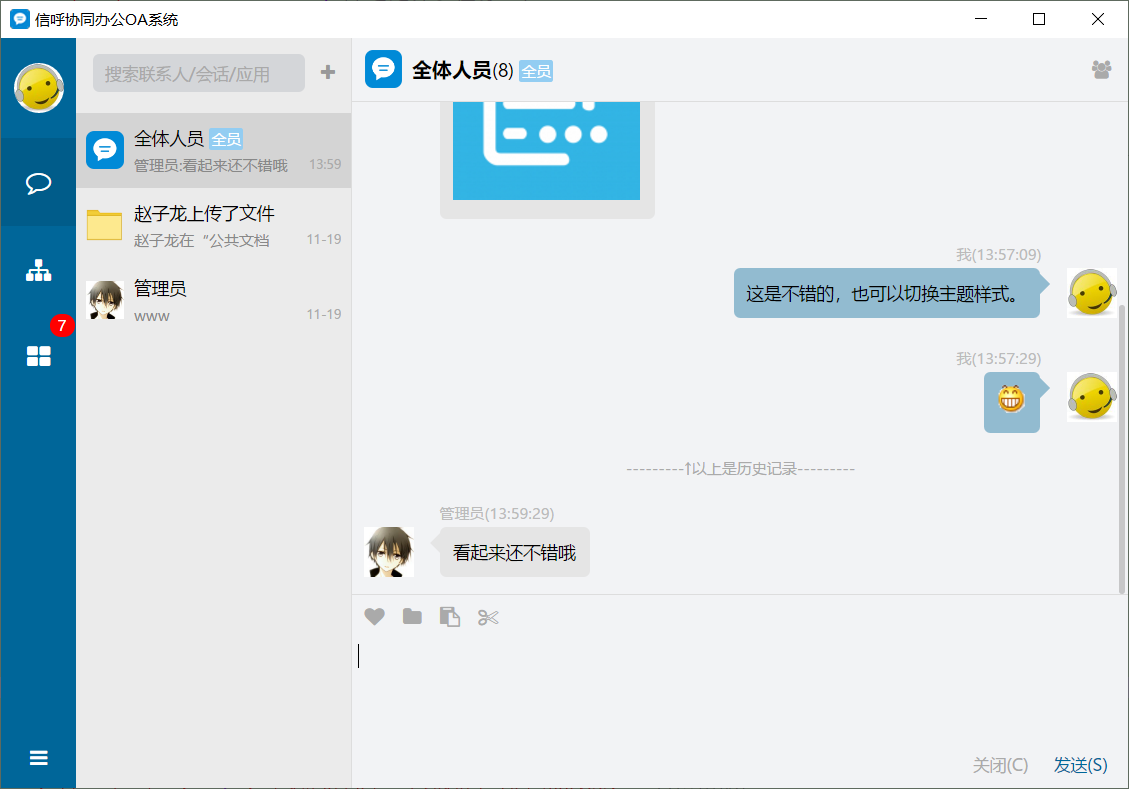
Task: View group members icon in chat header
Action: click(1101, 70)
